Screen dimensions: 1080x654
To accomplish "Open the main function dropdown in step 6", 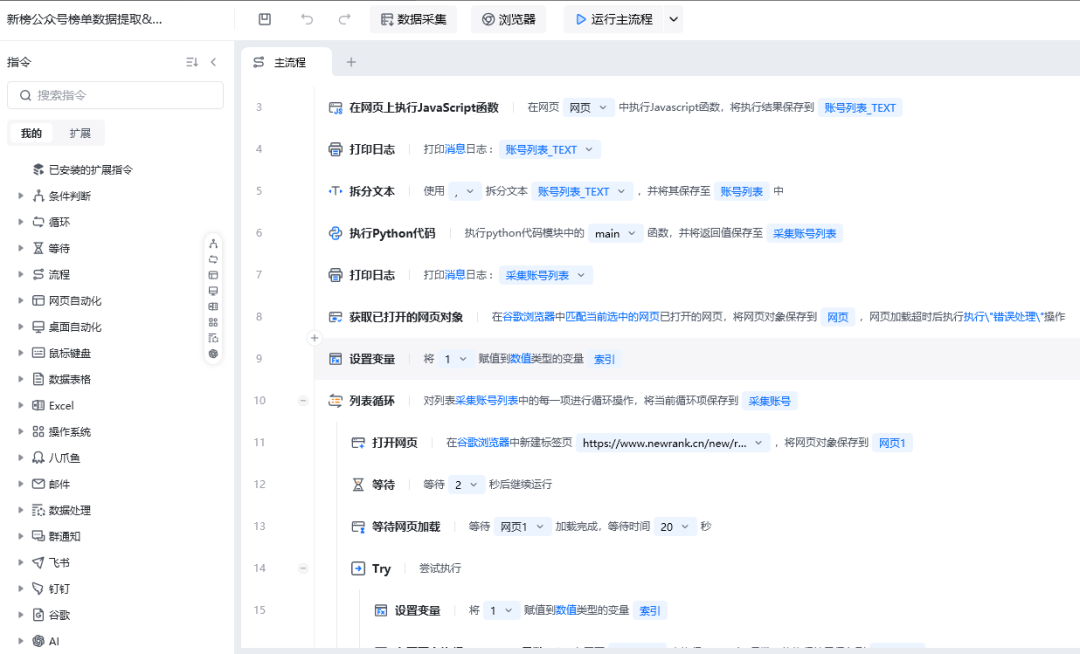I will pyautogui.click(x=616, y=233).
